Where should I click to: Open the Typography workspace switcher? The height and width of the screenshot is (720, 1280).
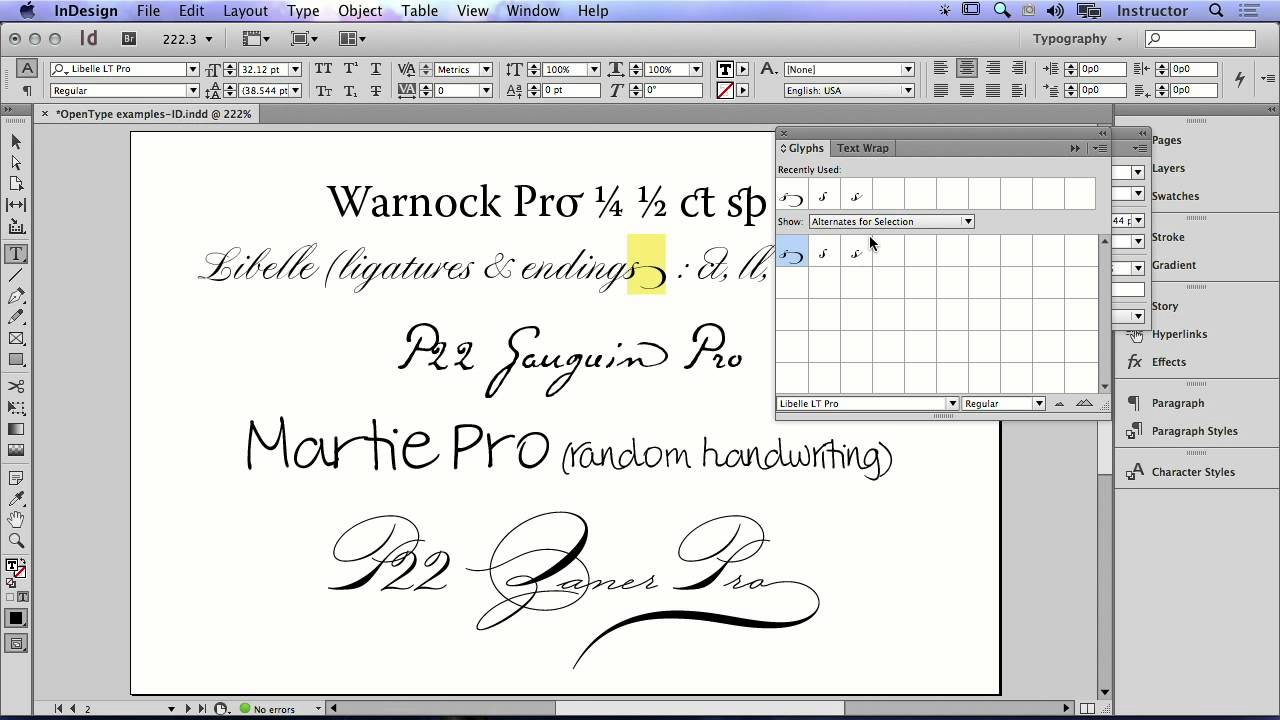point(1077,39)
